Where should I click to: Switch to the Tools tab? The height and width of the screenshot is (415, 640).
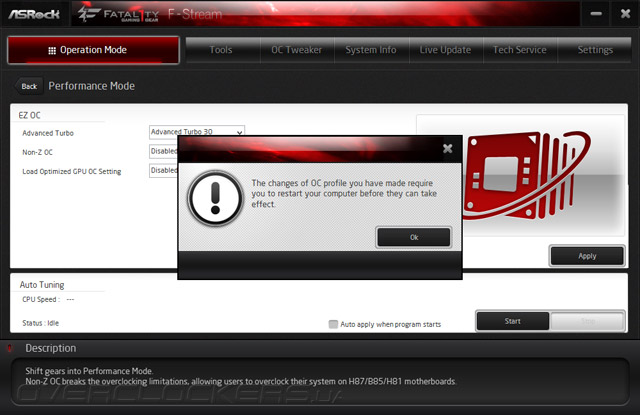pyautogui.click(x=221, y=50)
